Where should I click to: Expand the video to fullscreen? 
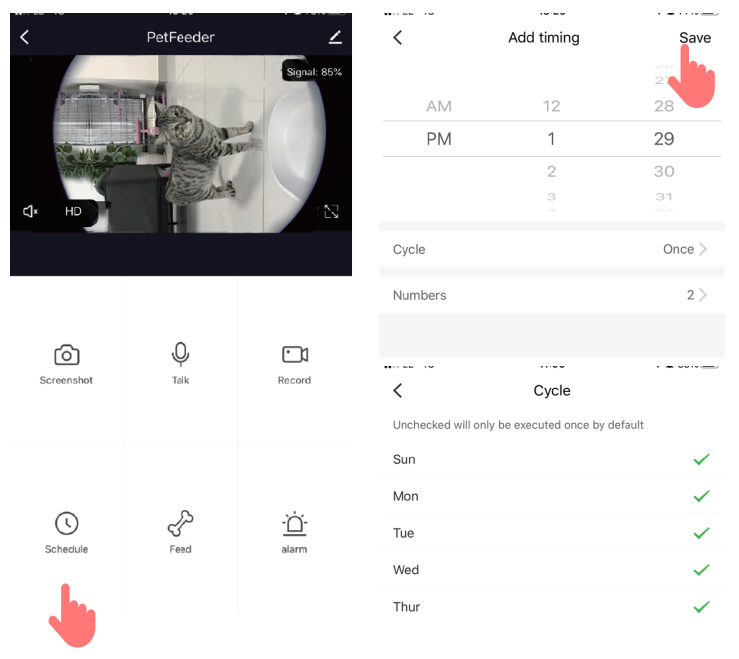331,211
